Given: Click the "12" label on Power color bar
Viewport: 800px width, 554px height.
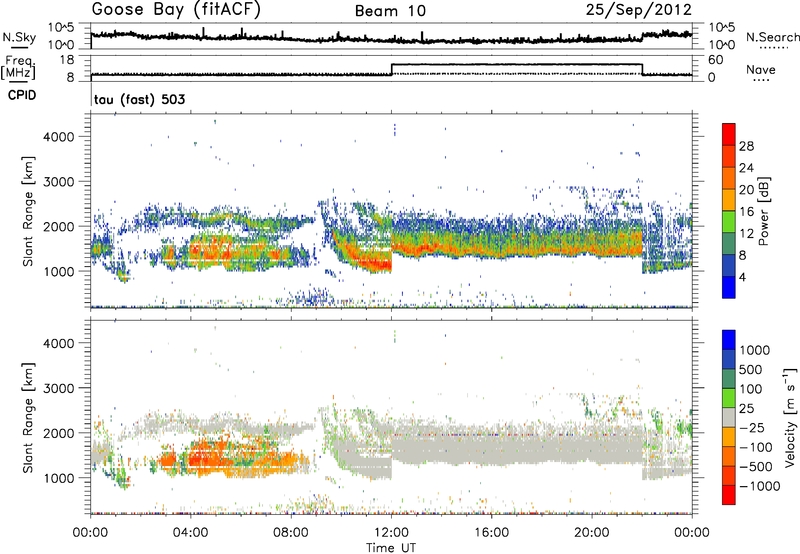Looking at the screenshot, I should point(746,233).
